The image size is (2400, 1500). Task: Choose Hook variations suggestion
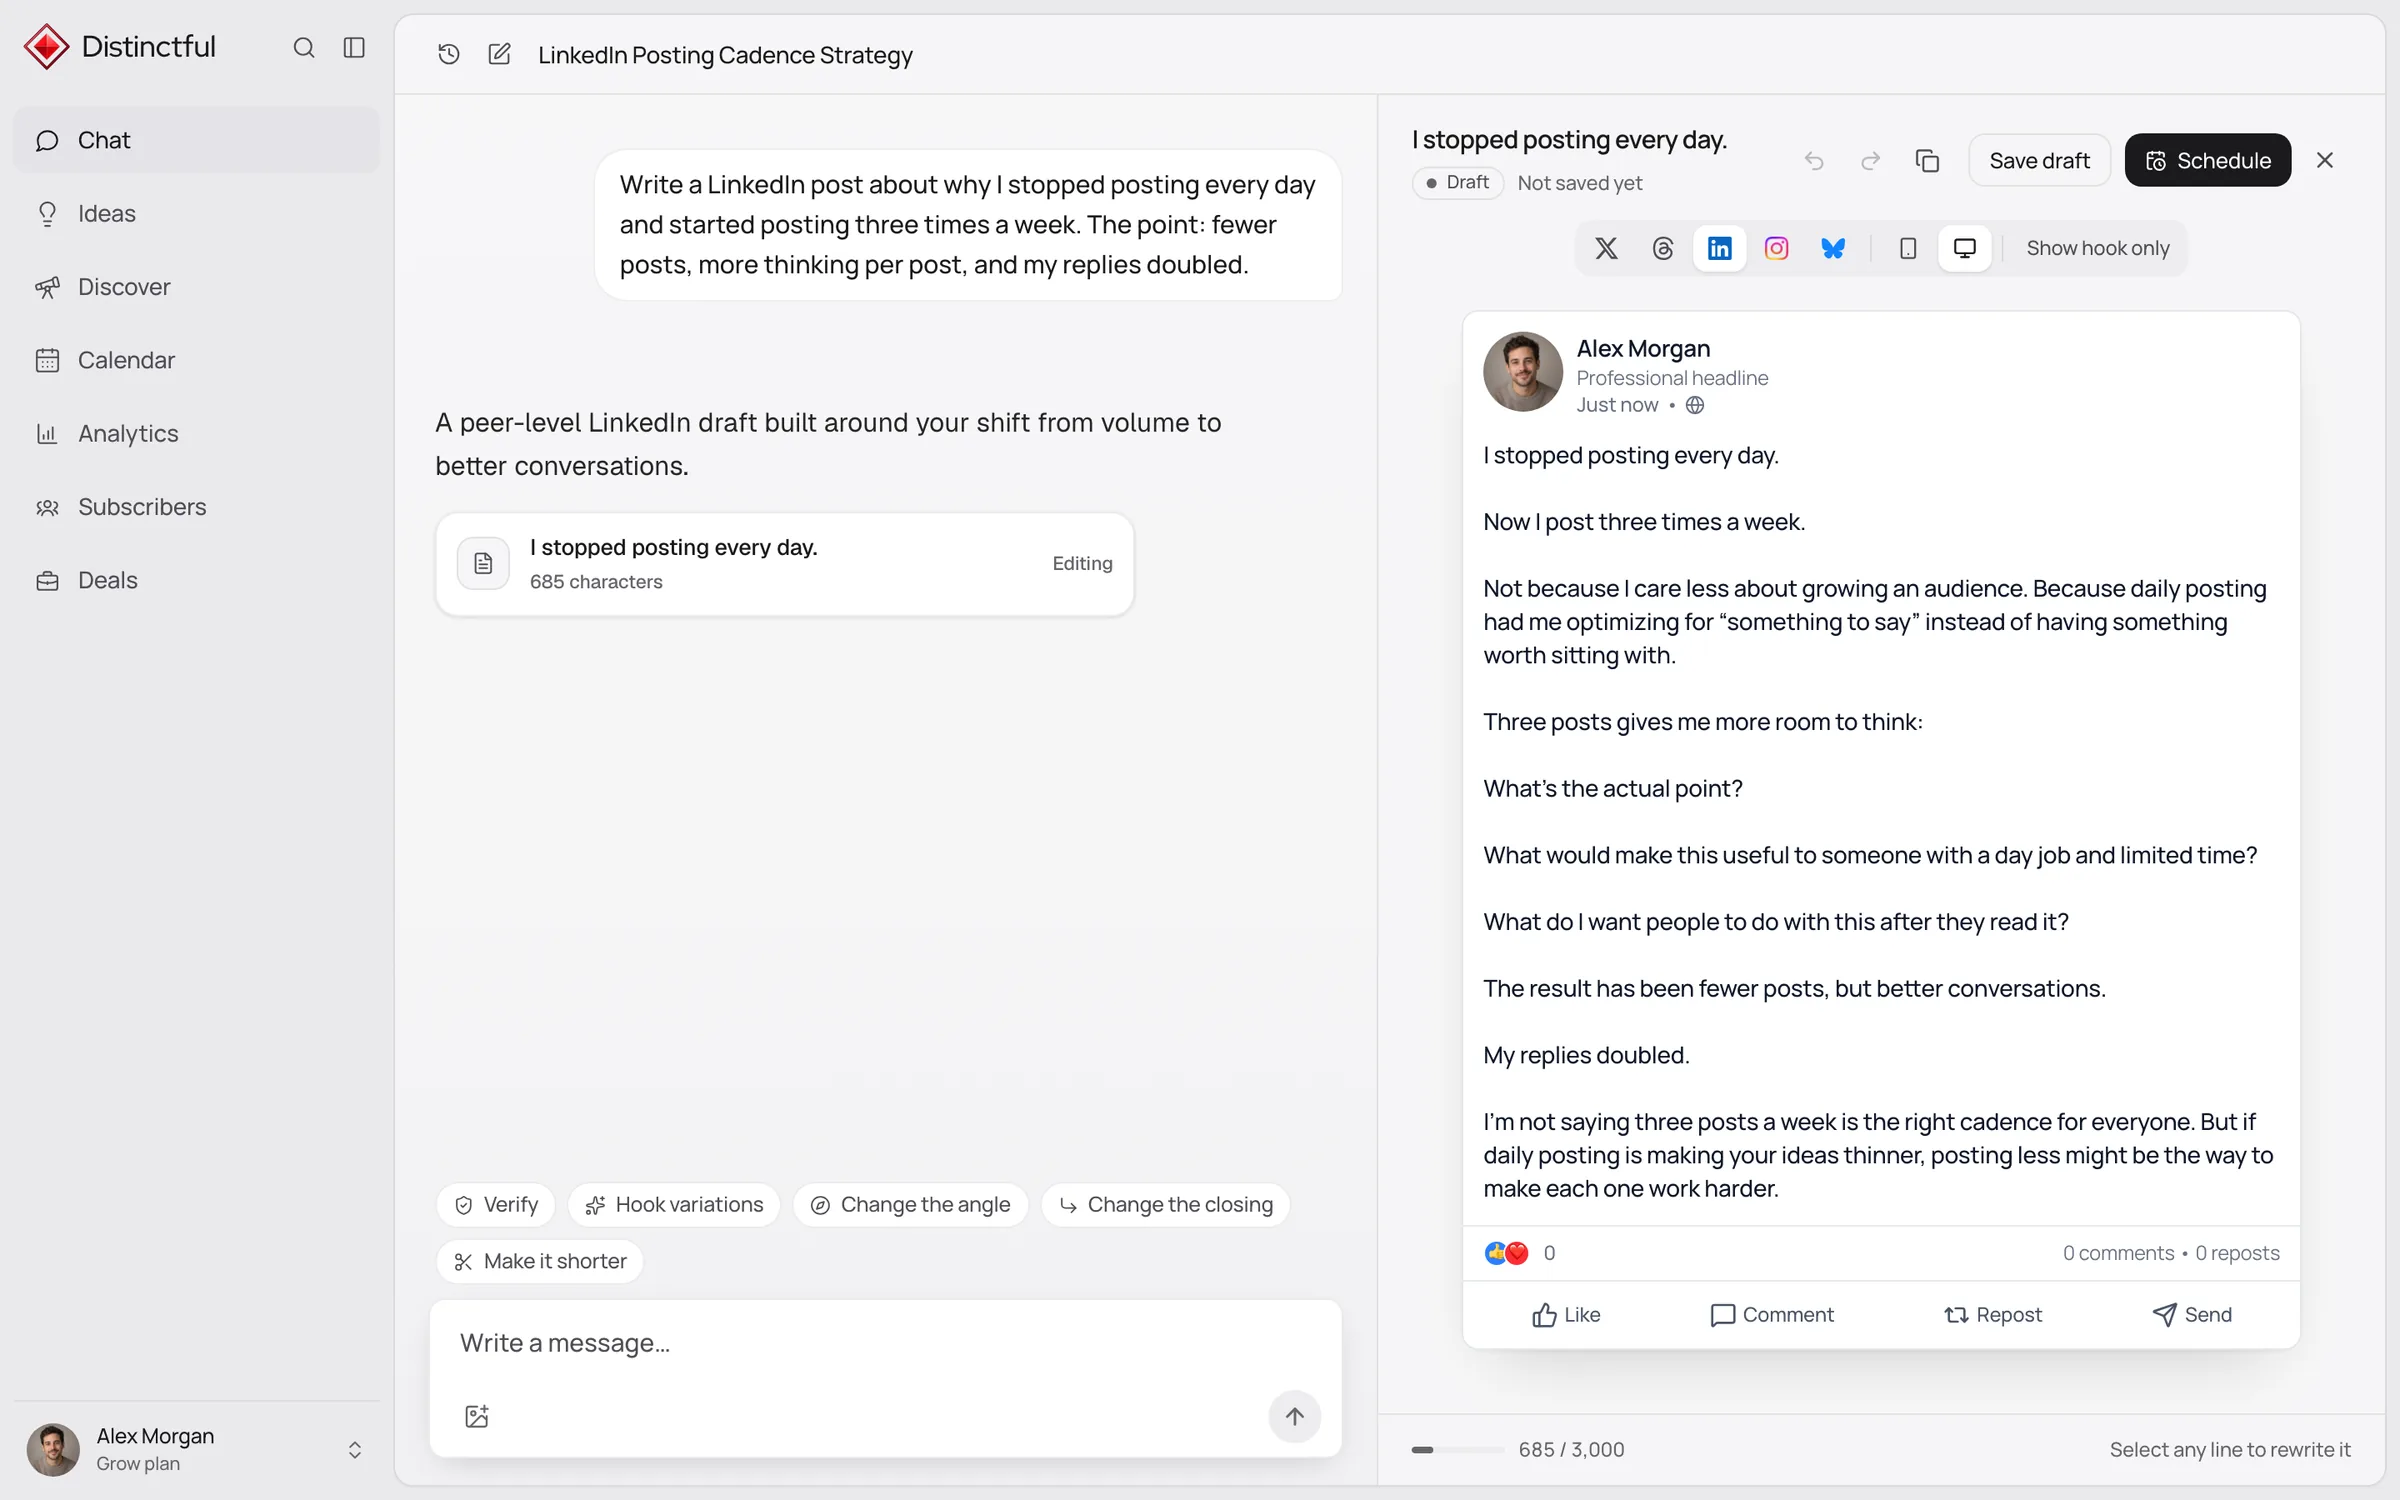[x=674, y=1204]
